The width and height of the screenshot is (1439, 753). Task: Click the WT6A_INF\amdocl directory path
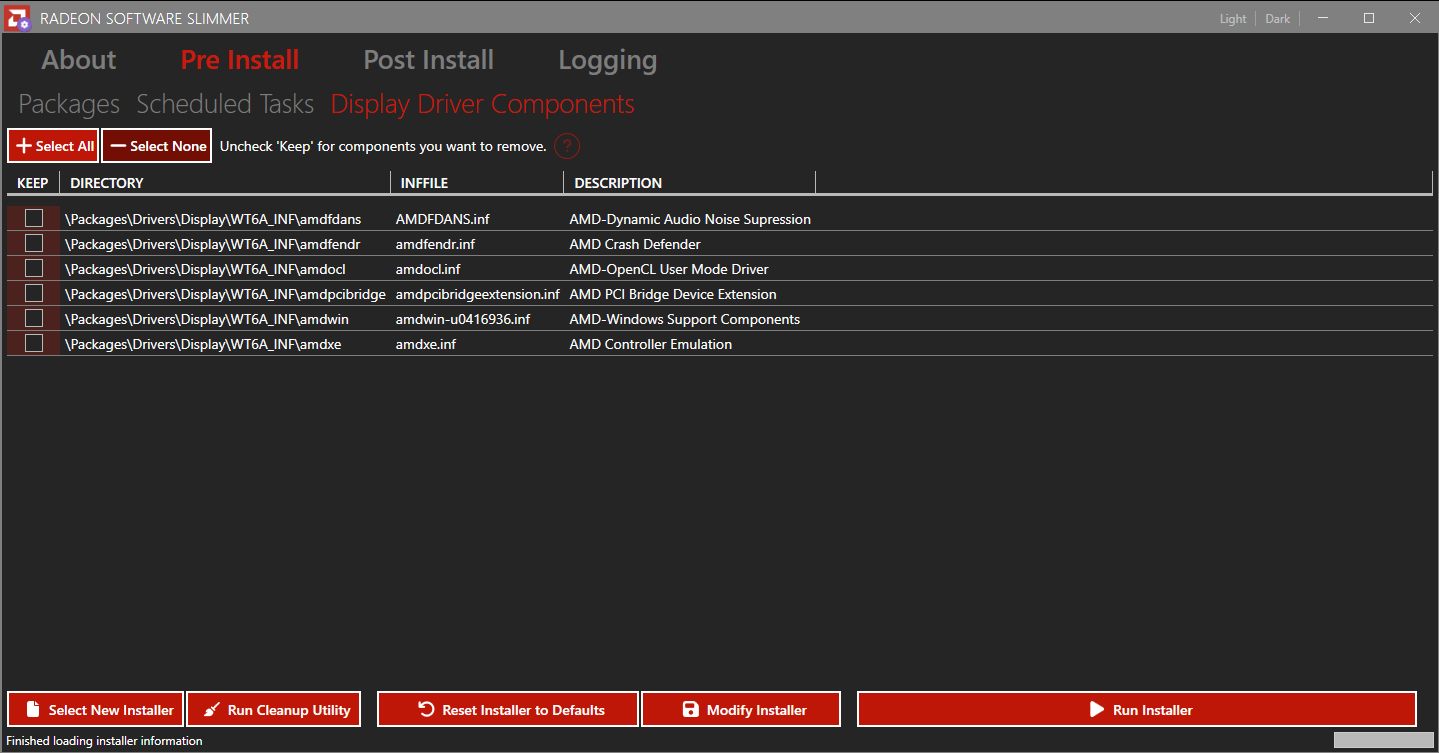[x=205, y=269]
